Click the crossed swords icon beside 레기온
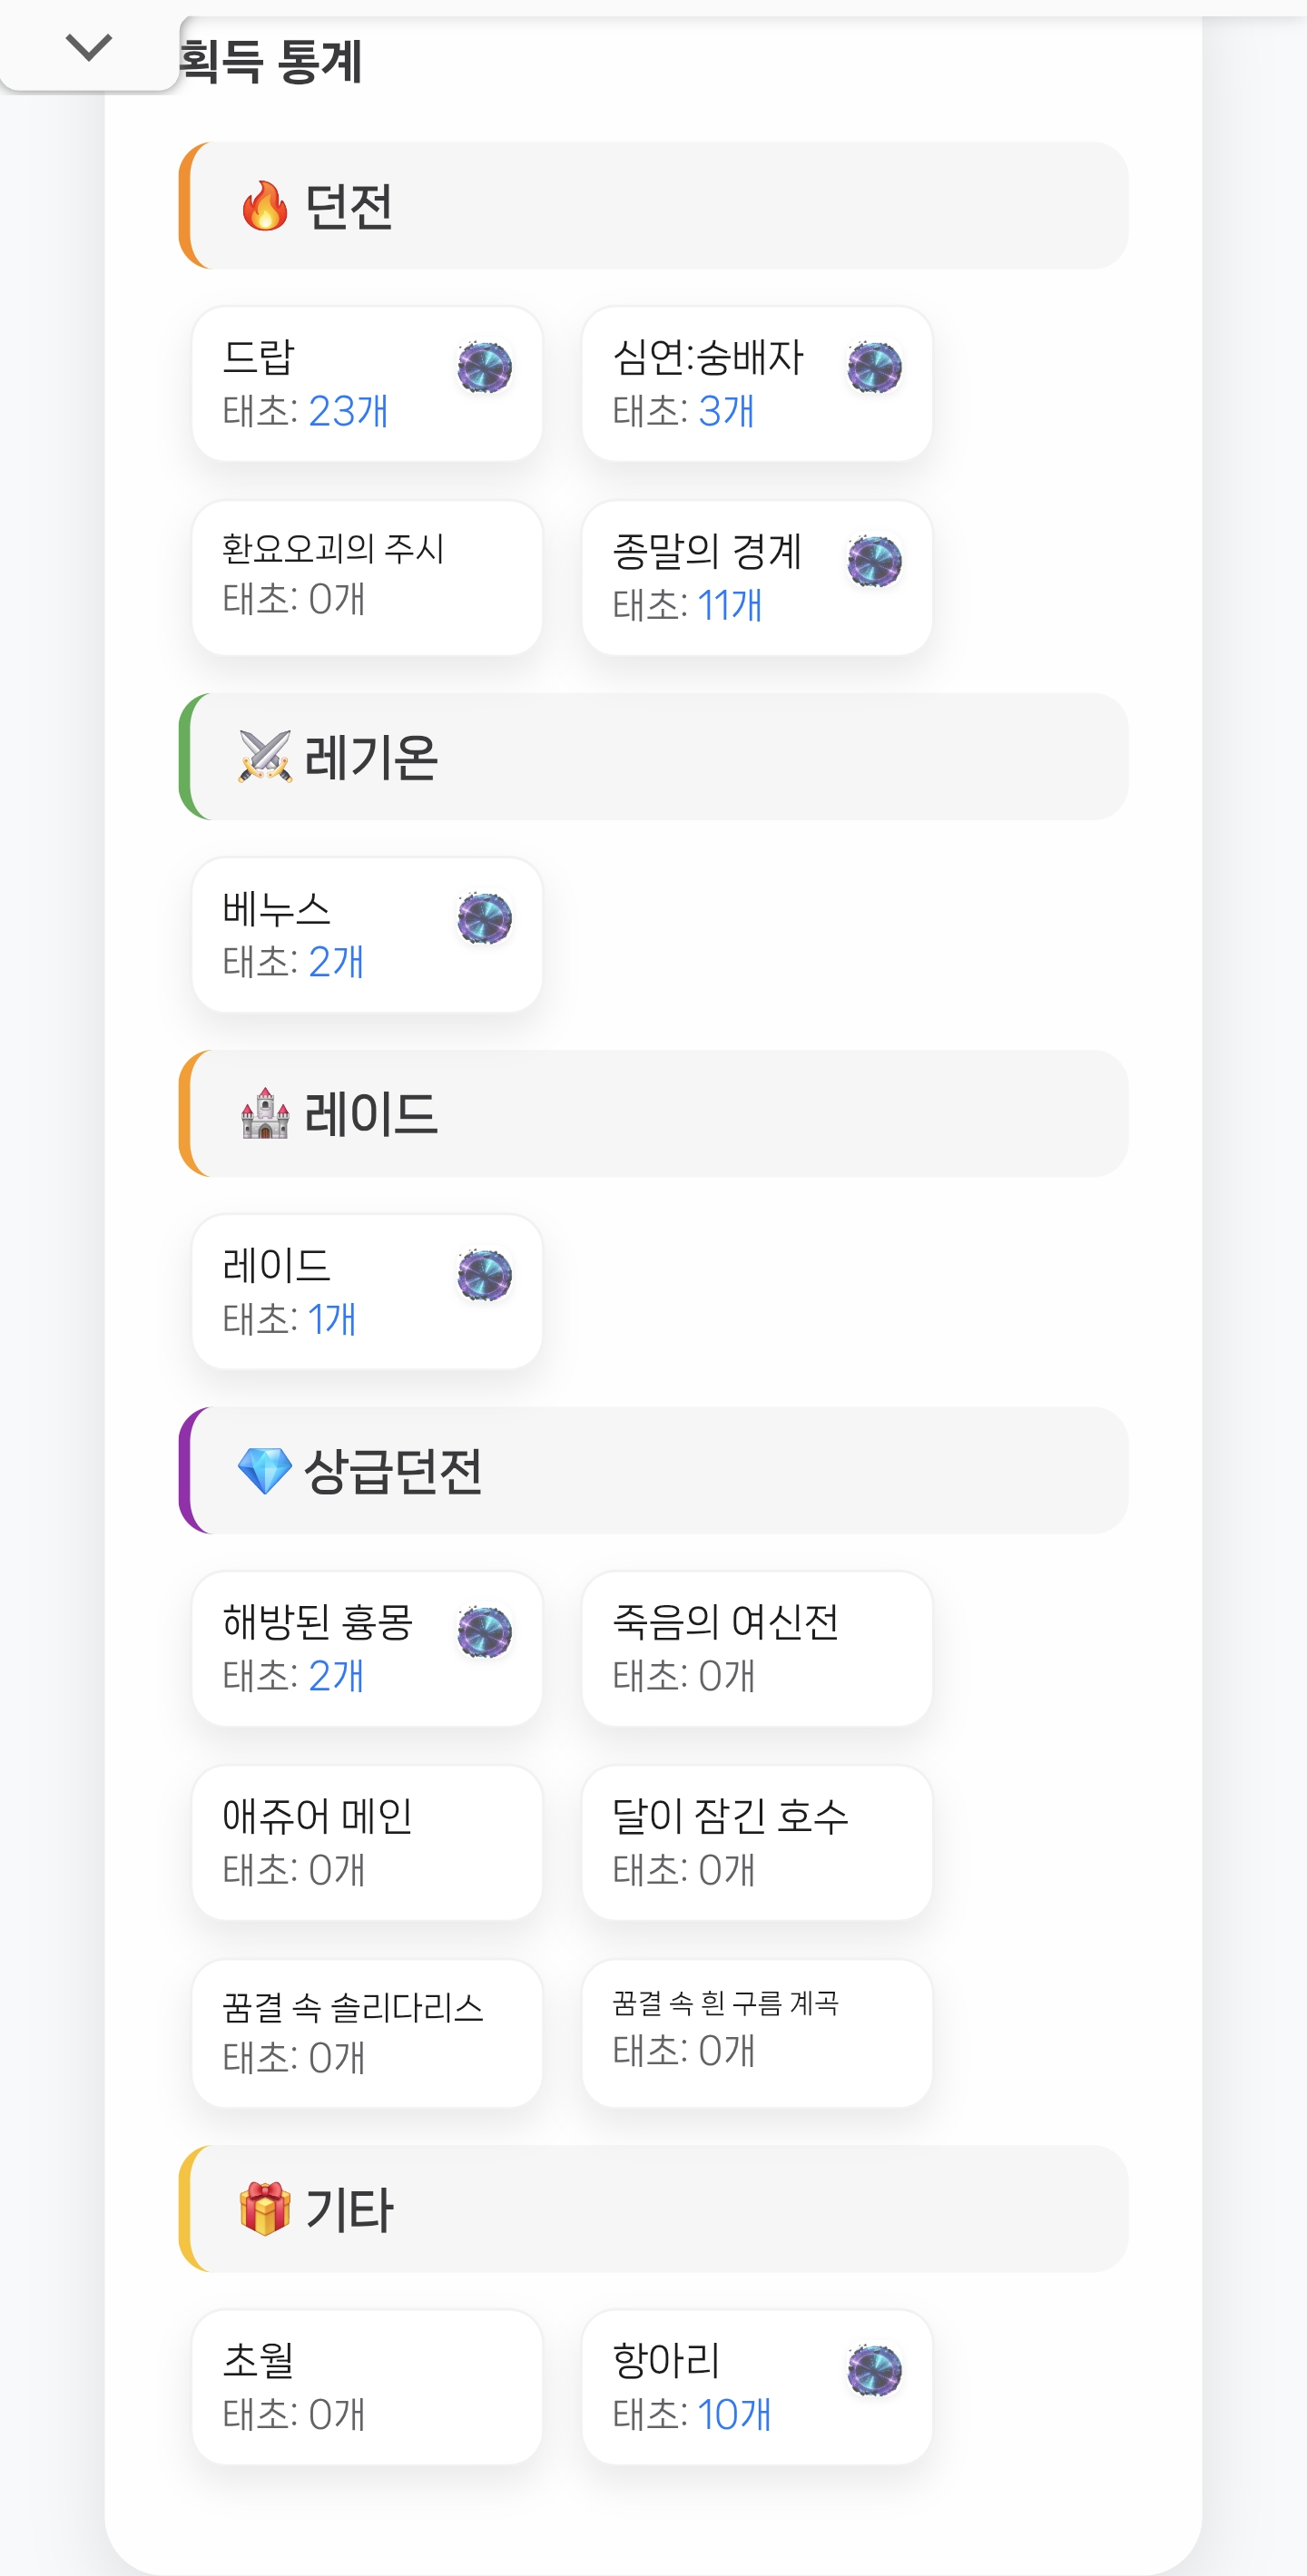This screenshot has width=1307, height=2576. click(265, 757)
